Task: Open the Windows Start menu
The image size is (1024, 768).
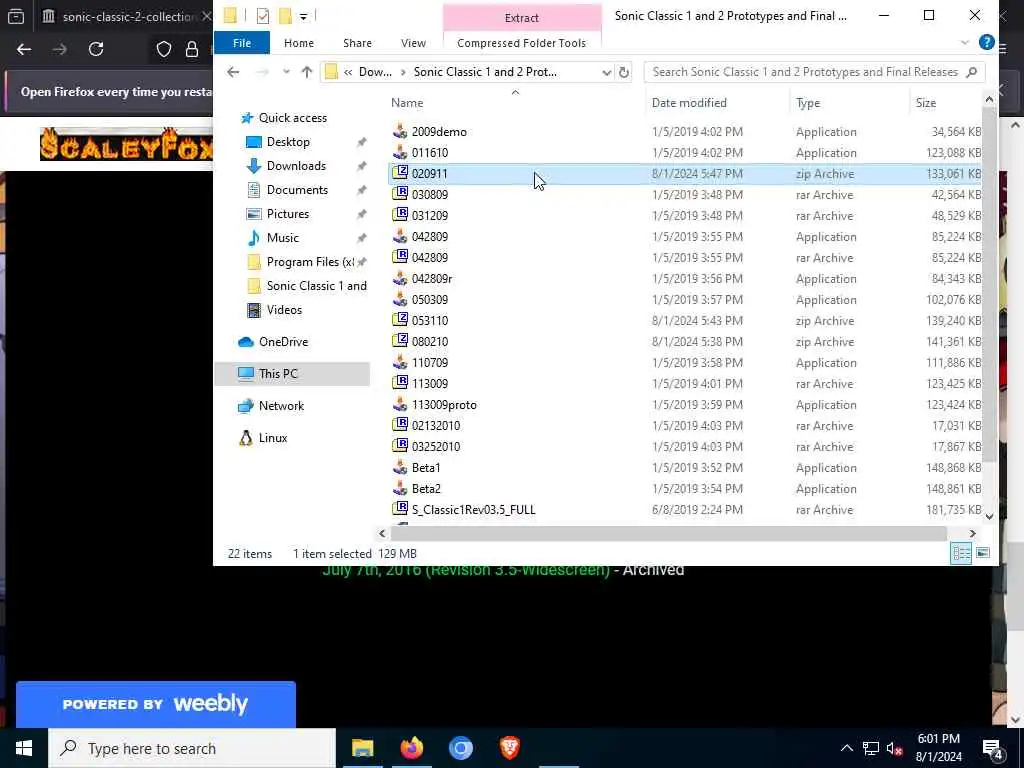Action: coord(24,748)
